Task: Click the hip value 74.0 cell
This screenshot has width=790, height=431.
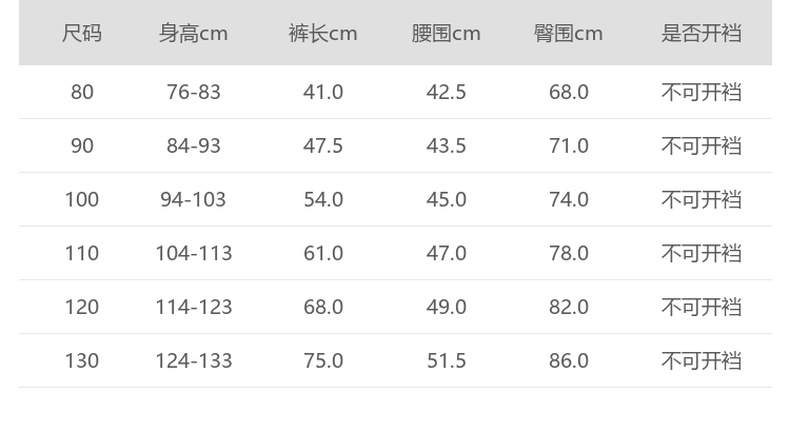Action: tap(568, 200)
